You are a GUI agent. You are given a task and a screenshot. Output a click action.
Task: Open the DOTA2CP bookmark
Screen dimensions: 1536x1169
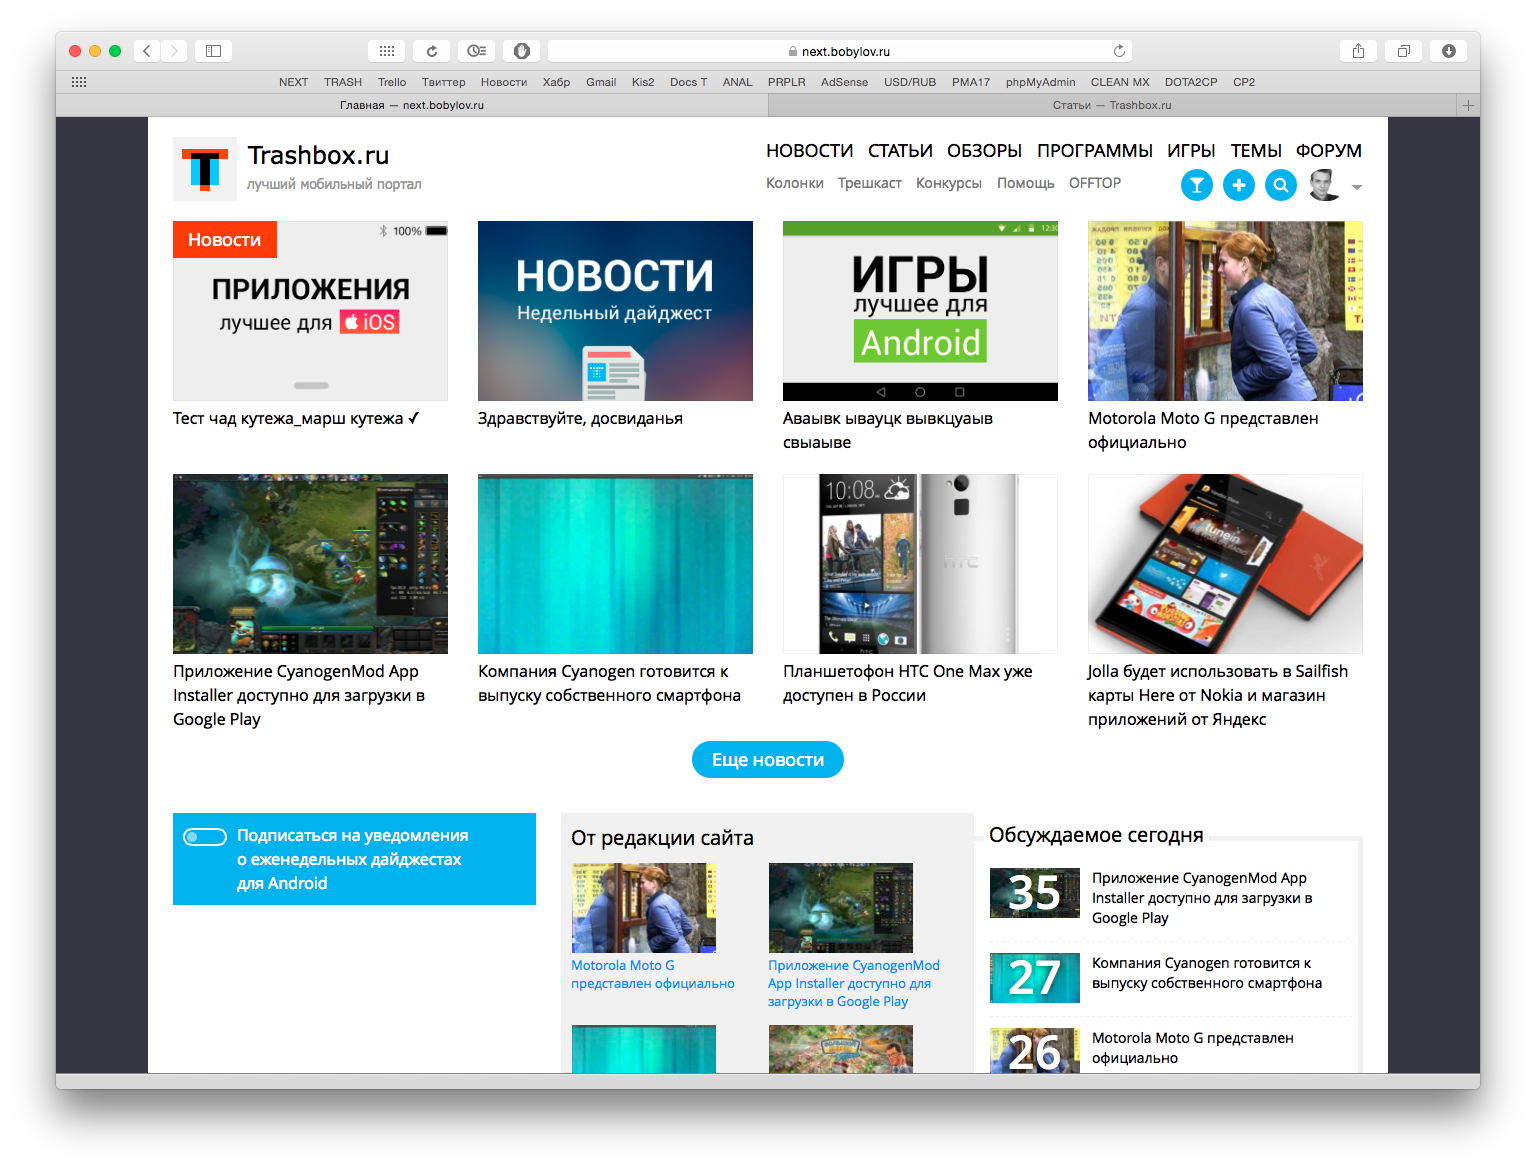pos(1191,82)
